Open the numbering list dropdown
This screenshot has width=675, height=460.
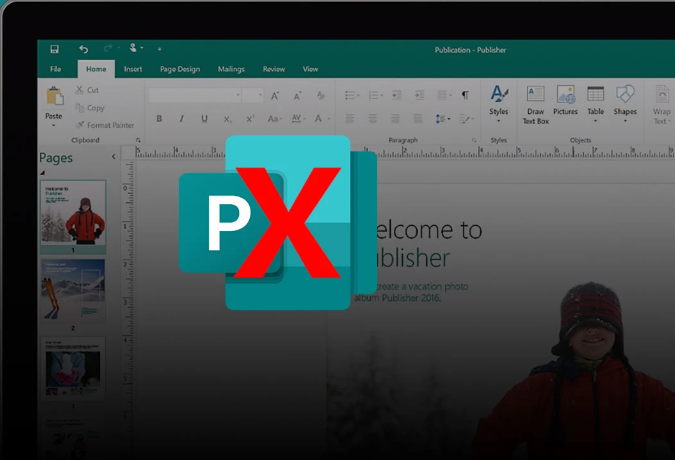pyautogui.click(x=375, y=95)
